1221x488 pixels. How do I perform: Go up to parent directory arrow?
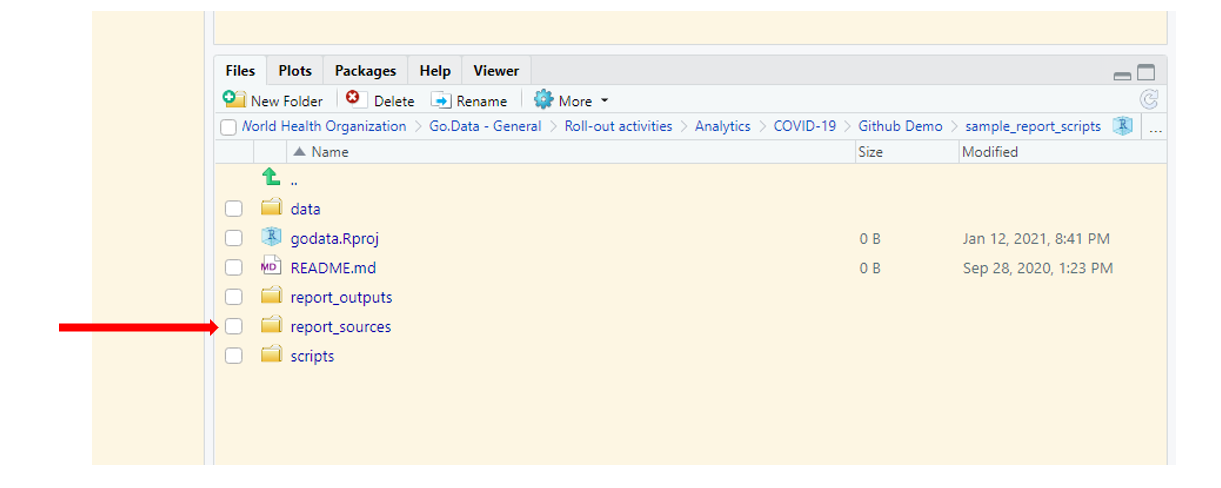tap(271, 178)
